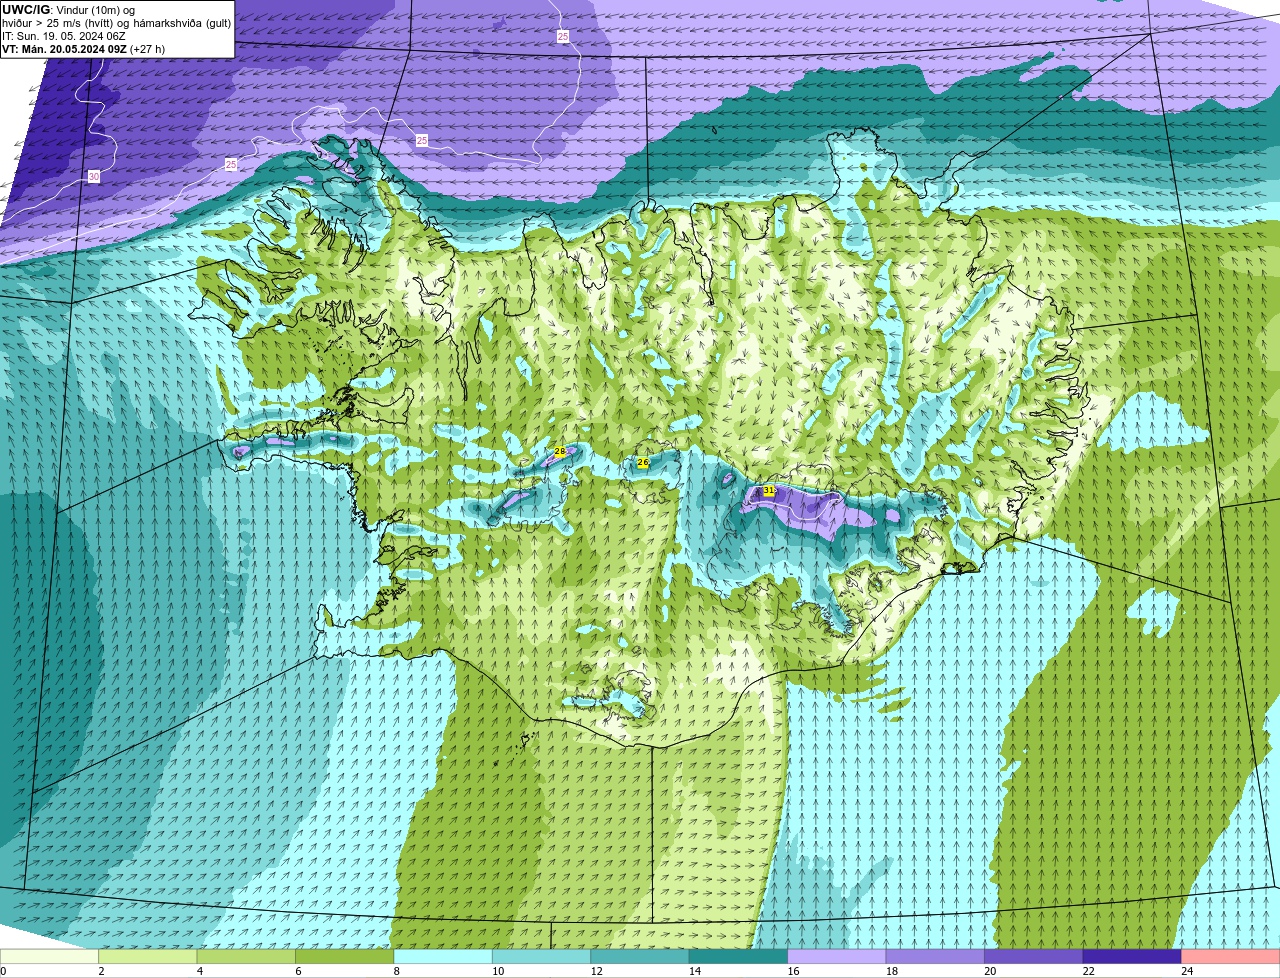Click the yellow gust label 26
The image size is (1280, 978).
click(643, 463)
